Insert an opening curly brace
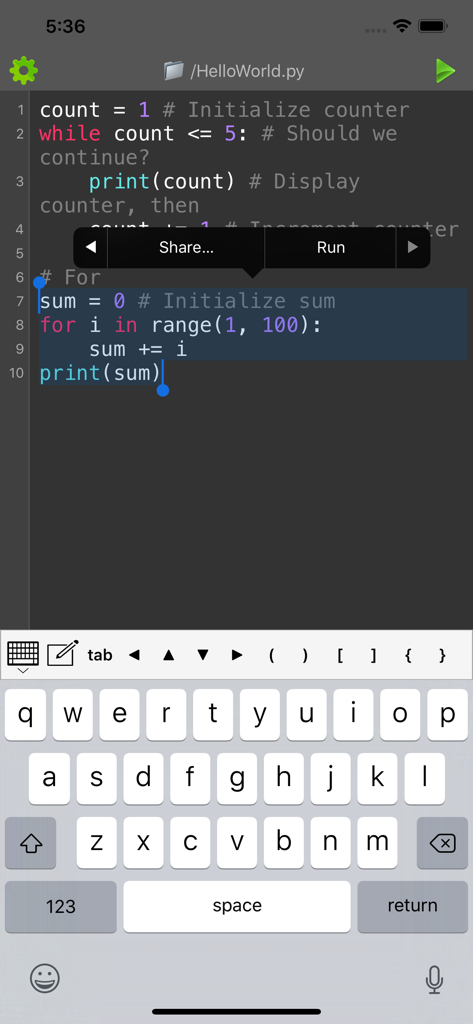This screenshot has height=1024, width=473. click(x=408, y=655)
